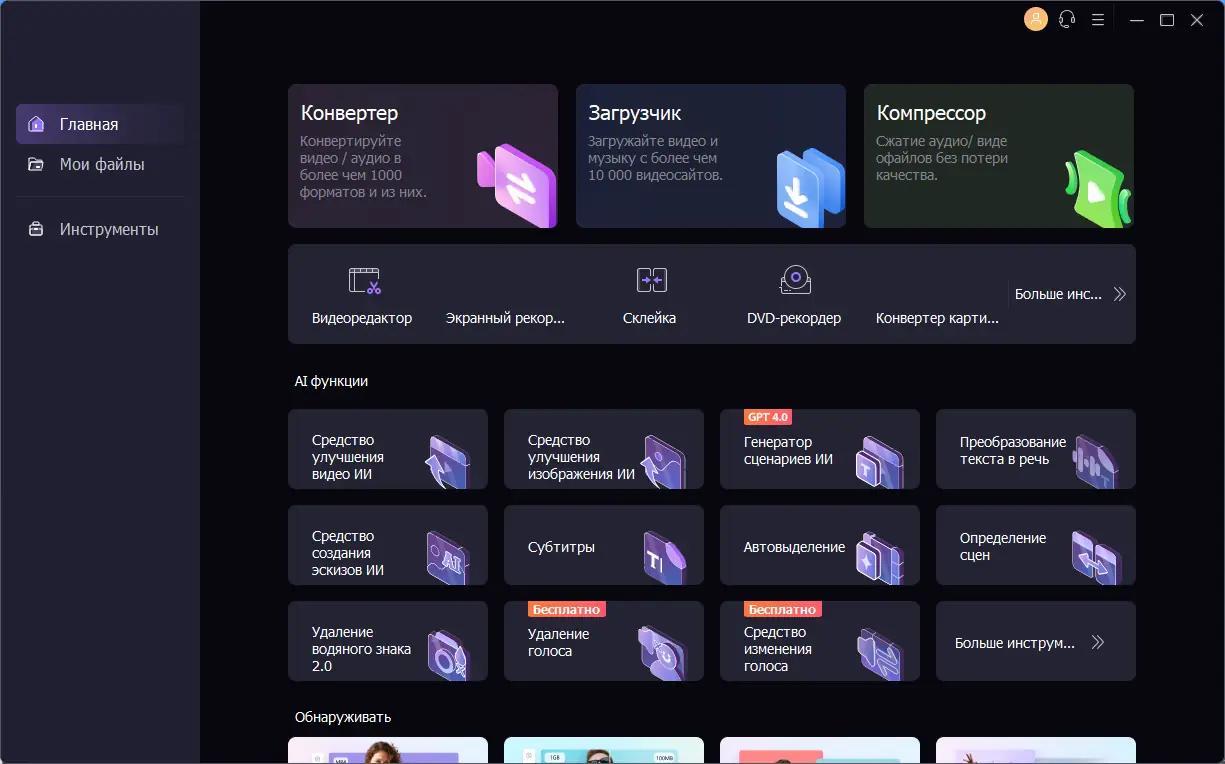1225x764 pixels.
Task: Open Определение сцен tool
Action: point(1036,545)
